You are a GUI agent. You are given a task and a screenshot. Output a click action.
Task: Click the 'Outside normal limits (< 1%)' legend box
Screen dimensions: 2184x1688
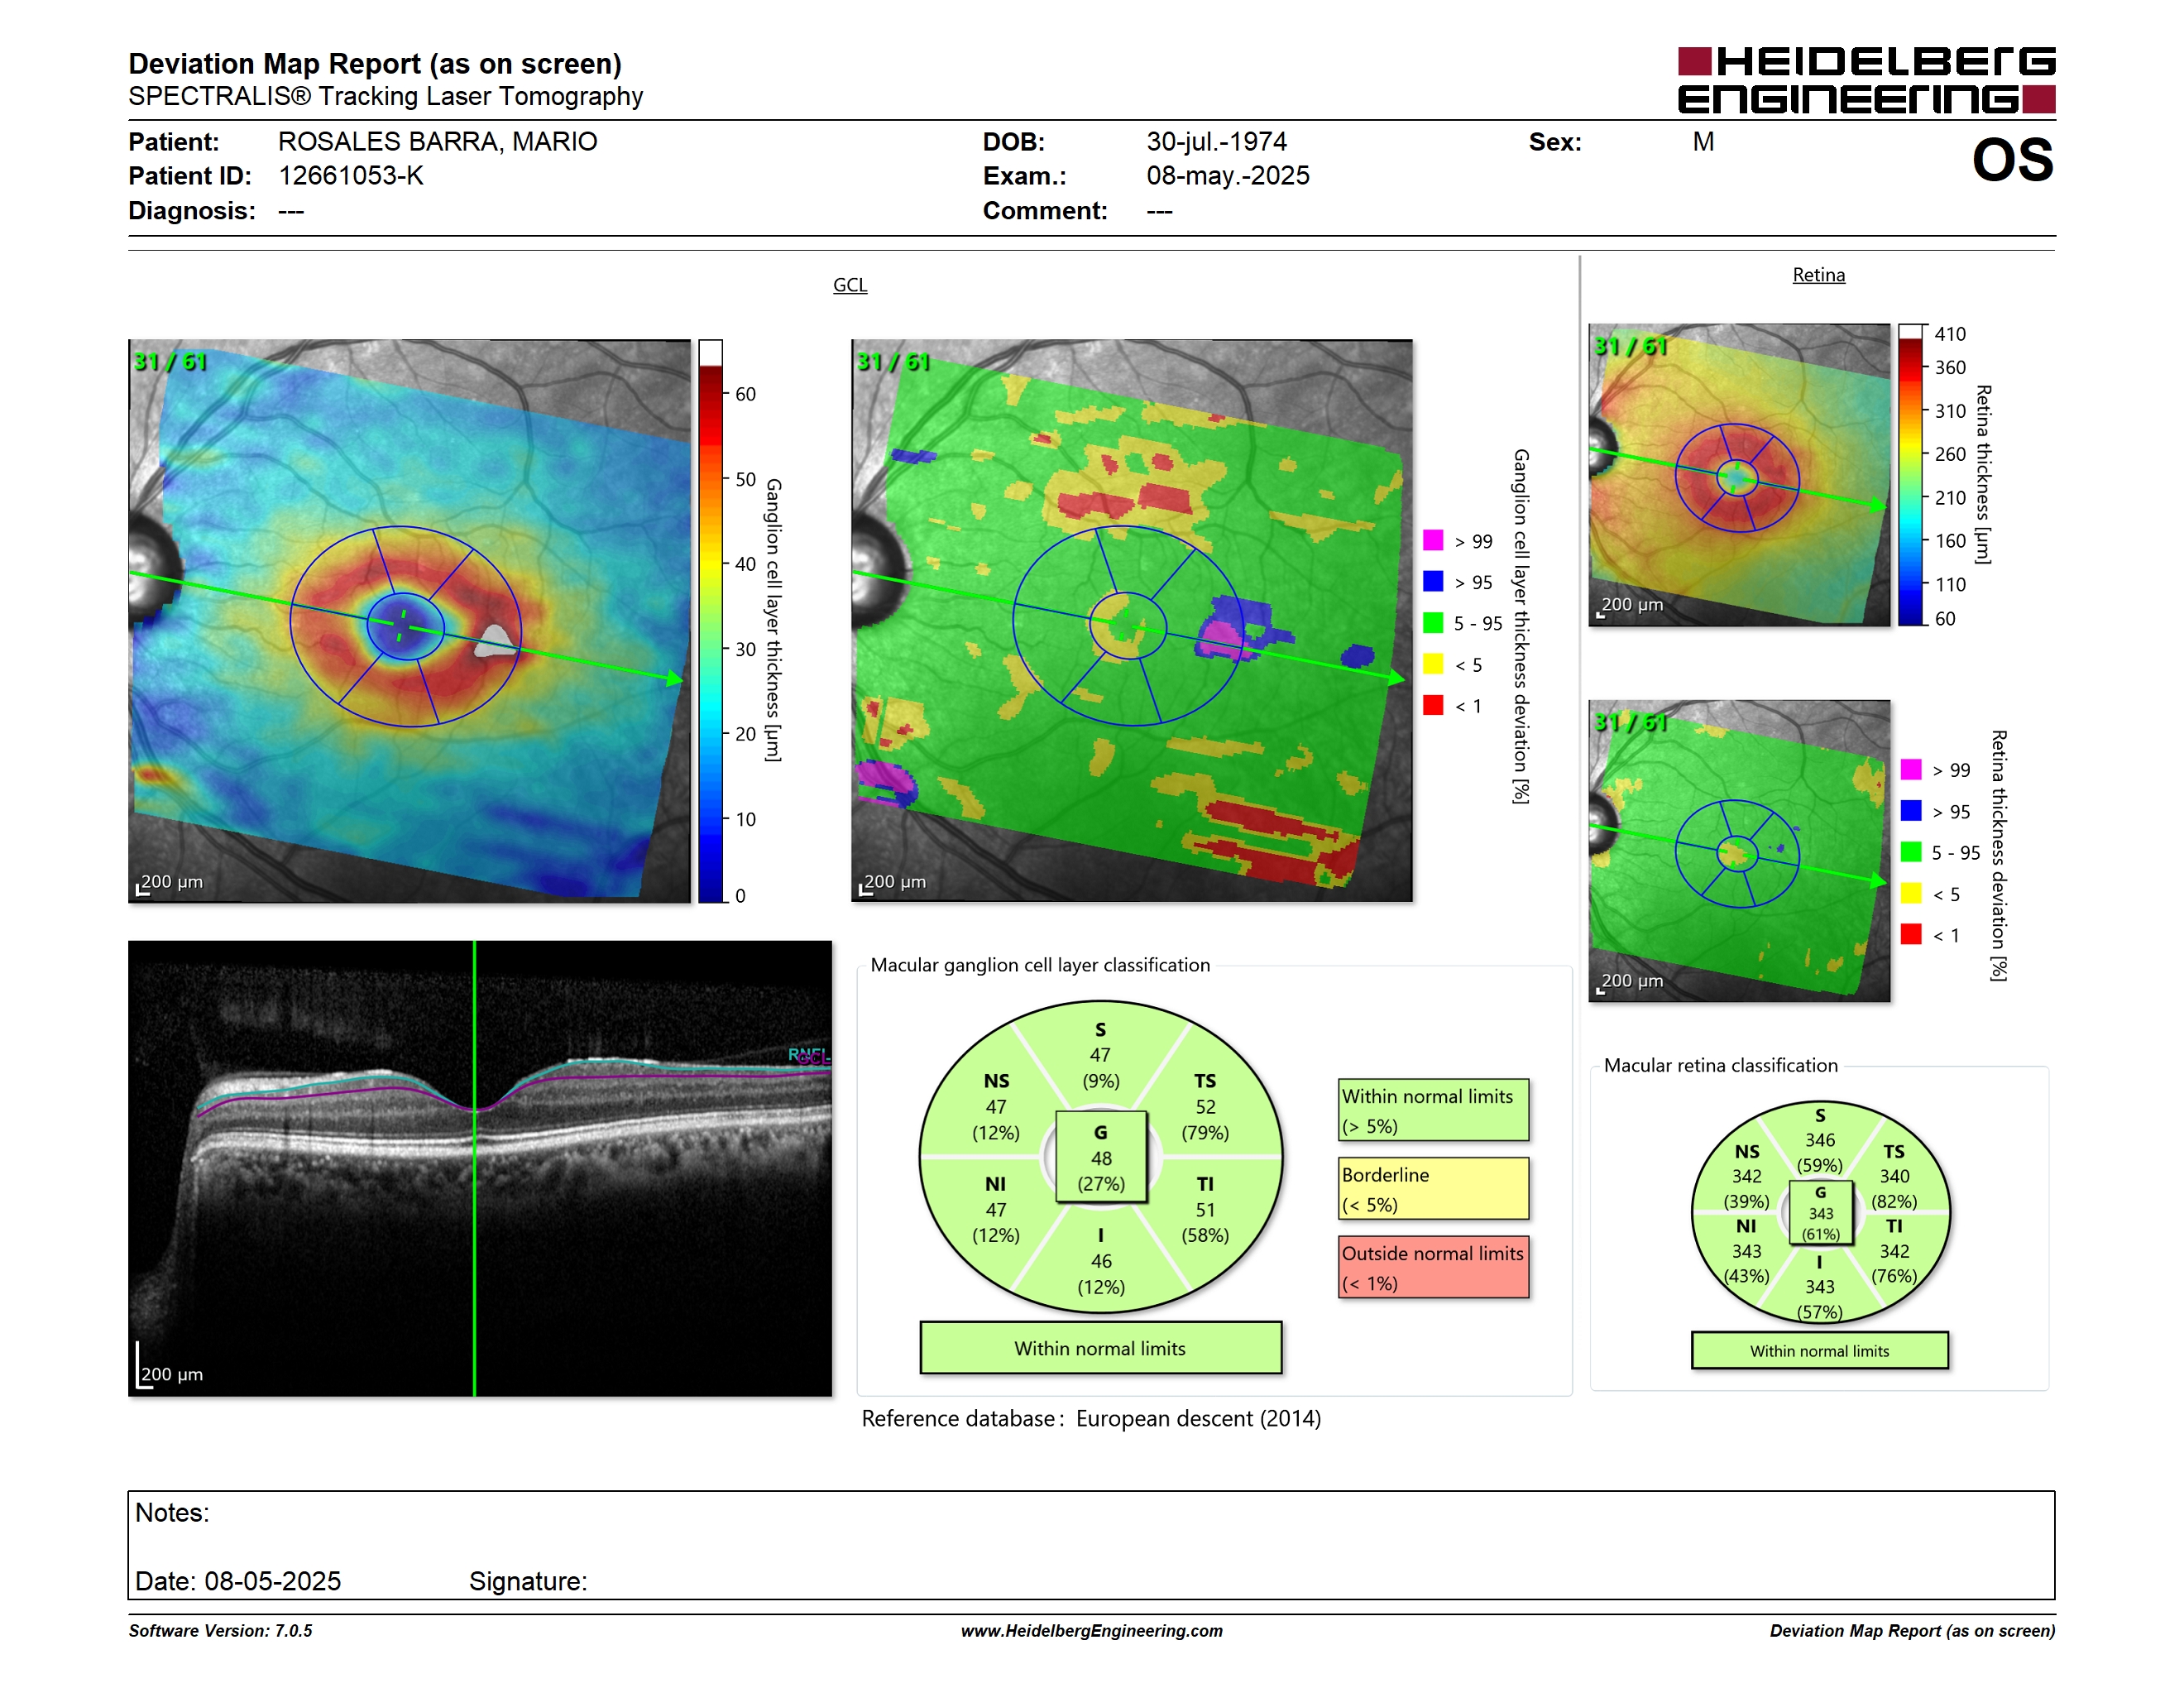(1433, 1267)
